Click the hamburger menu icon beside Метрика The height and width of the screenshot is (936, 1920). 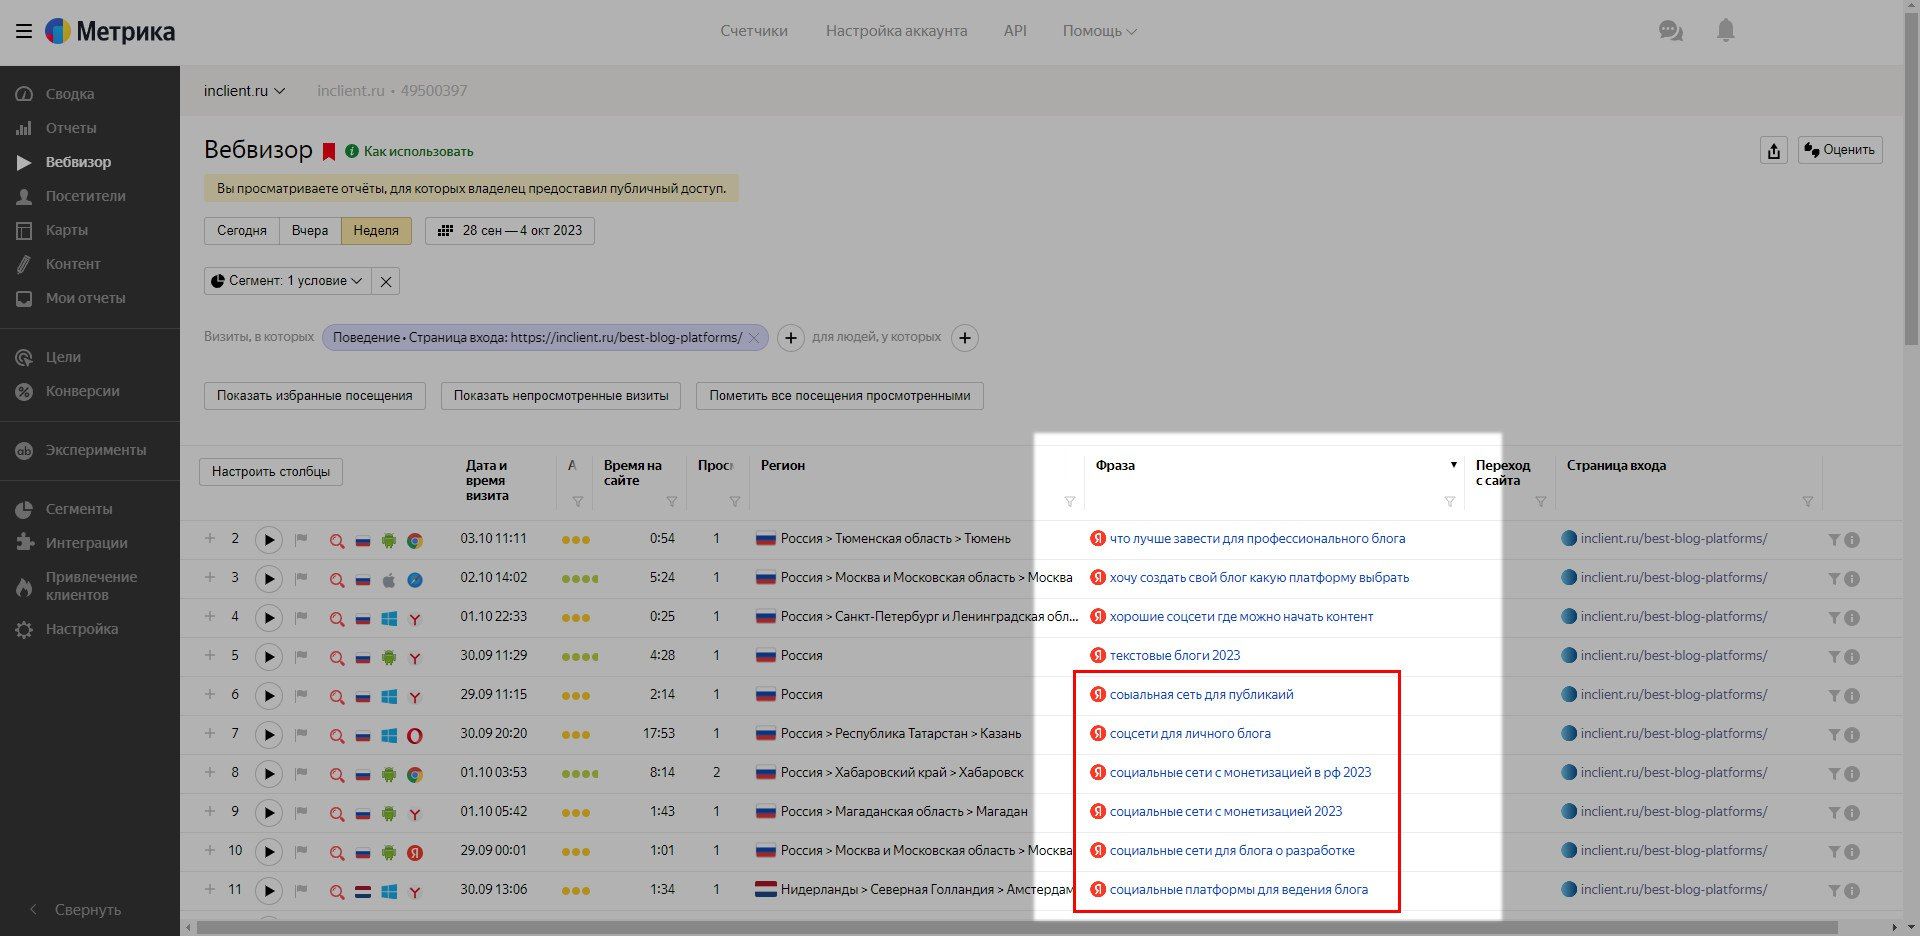coord(24,31)
